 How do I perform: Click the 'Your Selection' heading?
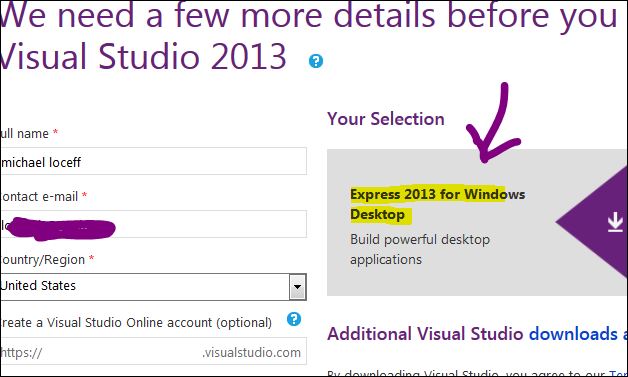[386, 119]
